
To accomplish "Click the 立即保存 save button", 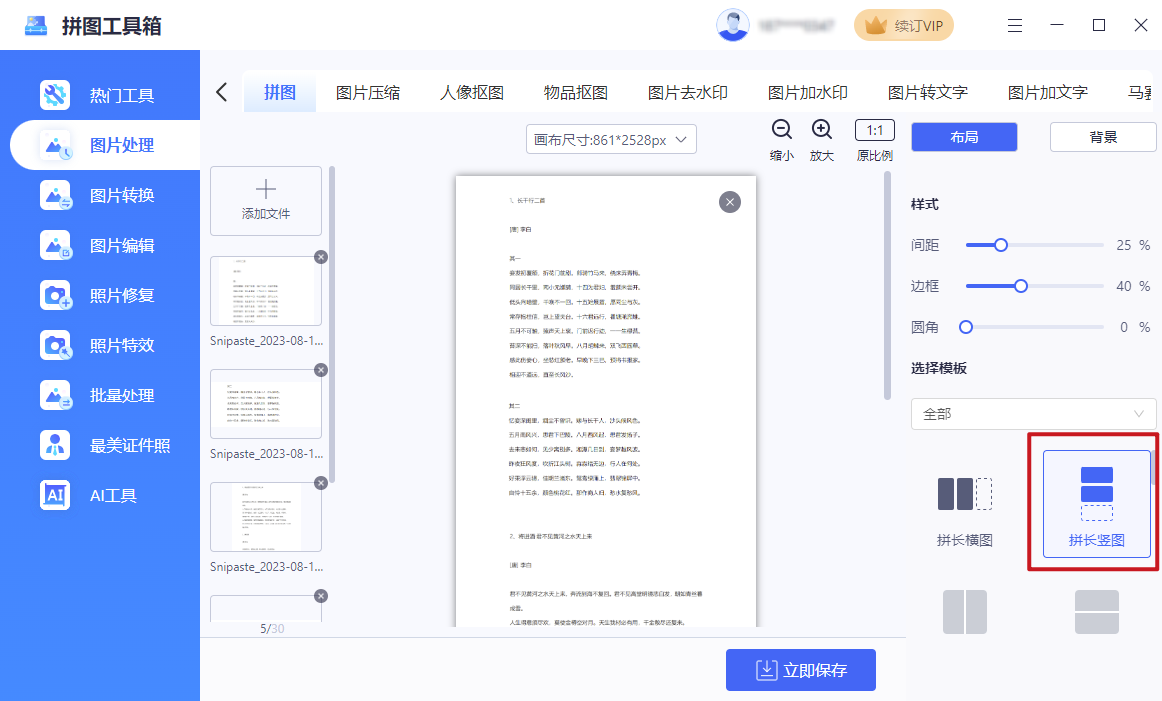I will [800, 670].
